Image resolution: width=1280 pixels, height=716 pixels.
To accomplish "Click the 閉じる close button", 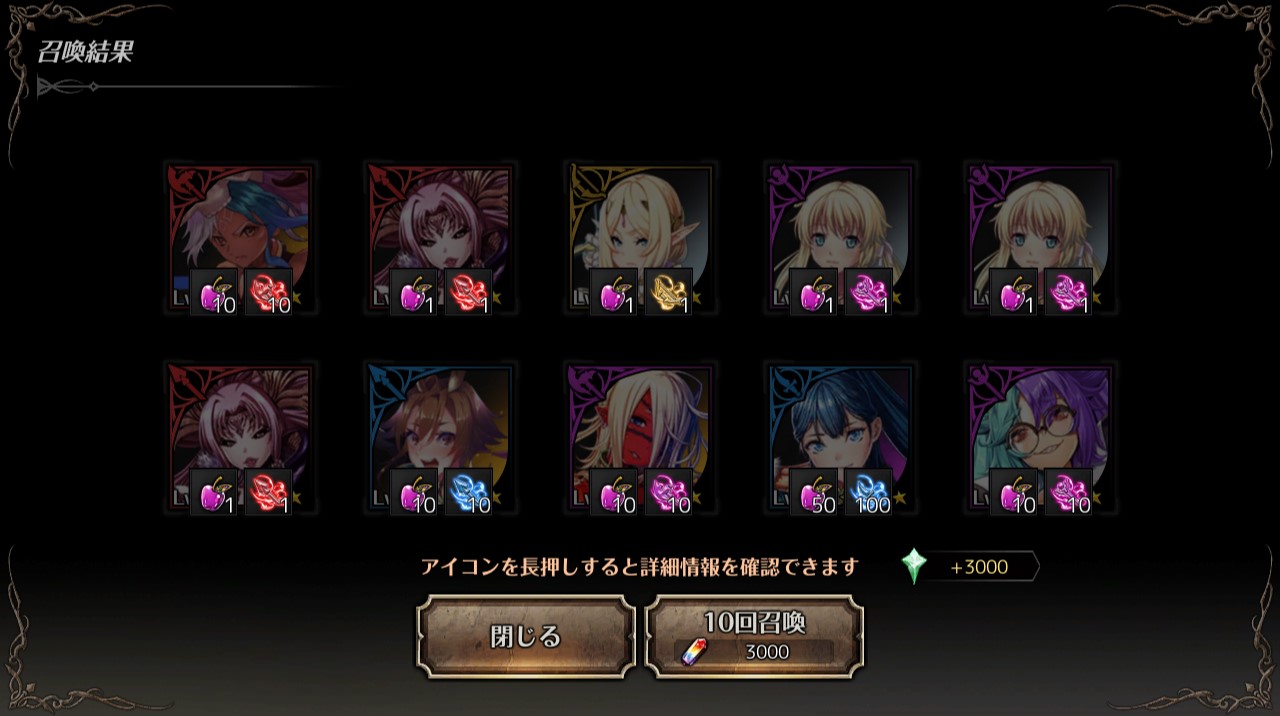I will (x=526, y=637).
